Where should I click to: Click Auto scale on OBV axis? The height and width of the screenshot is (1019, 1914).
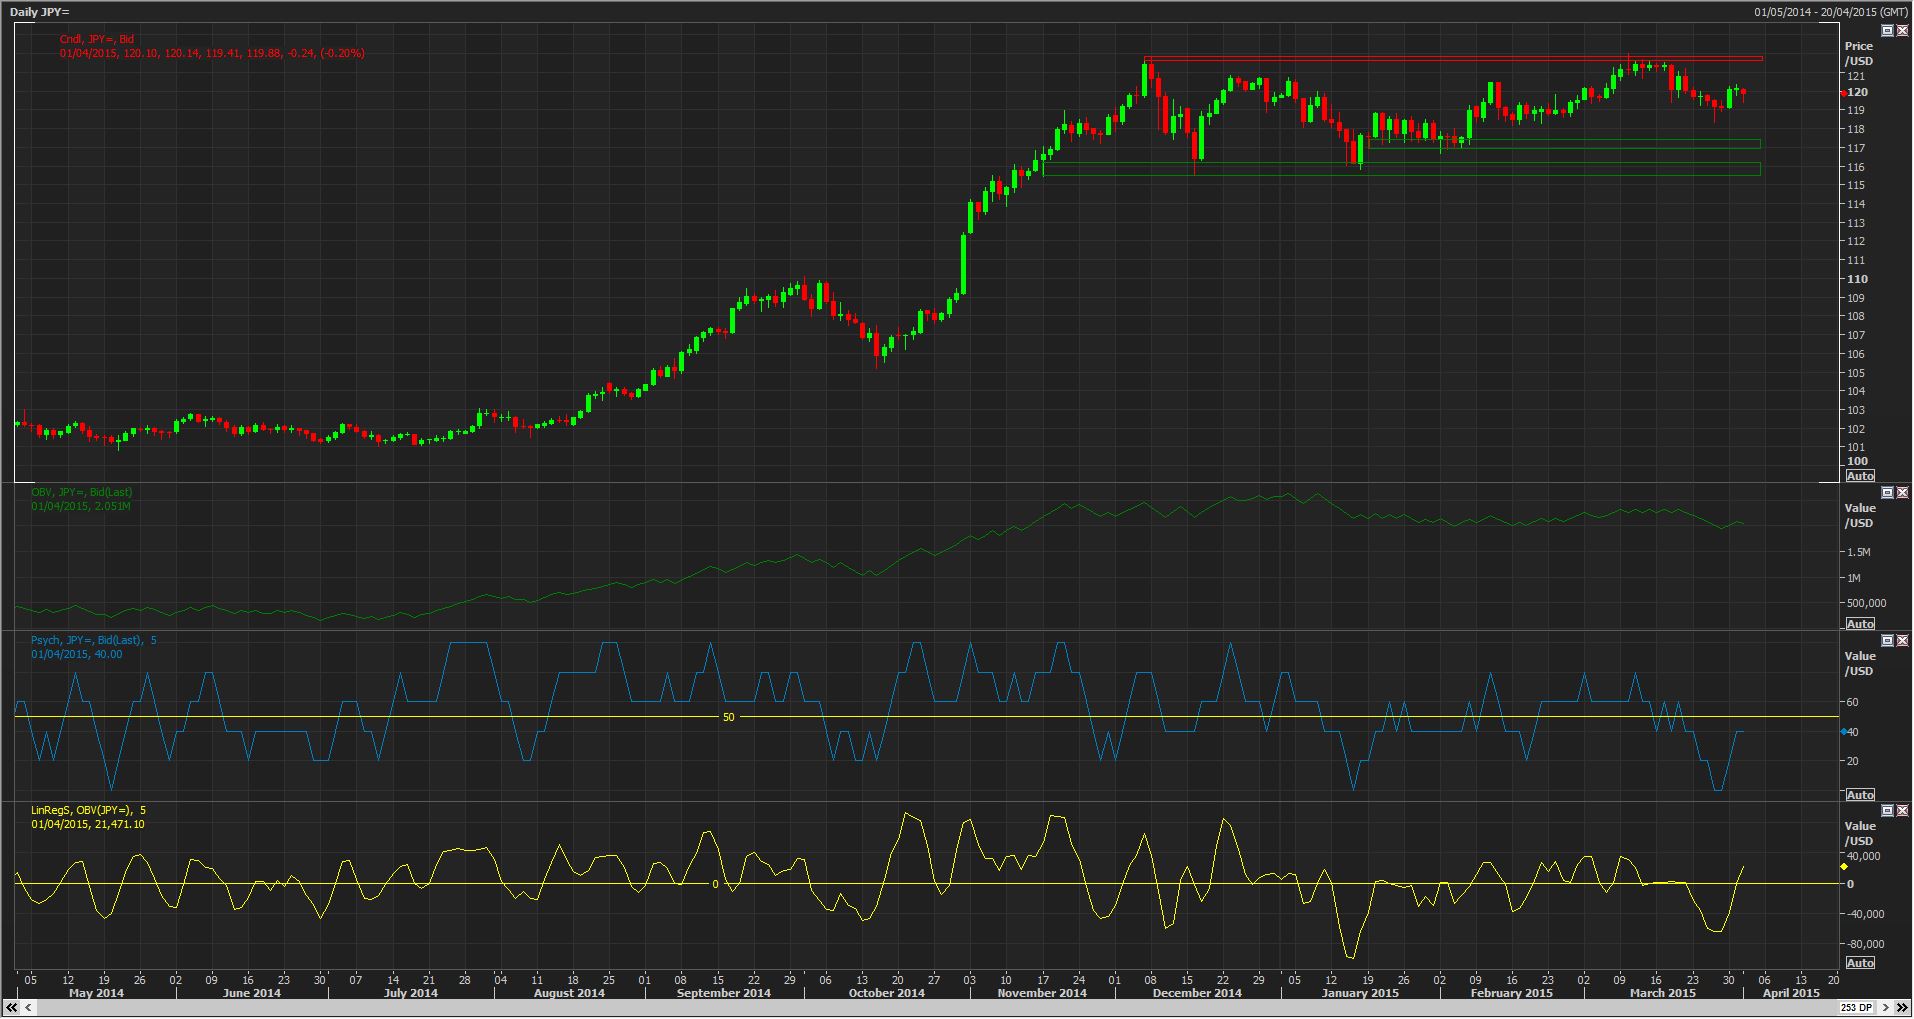pyautogui.click(x=1860, y=624)
